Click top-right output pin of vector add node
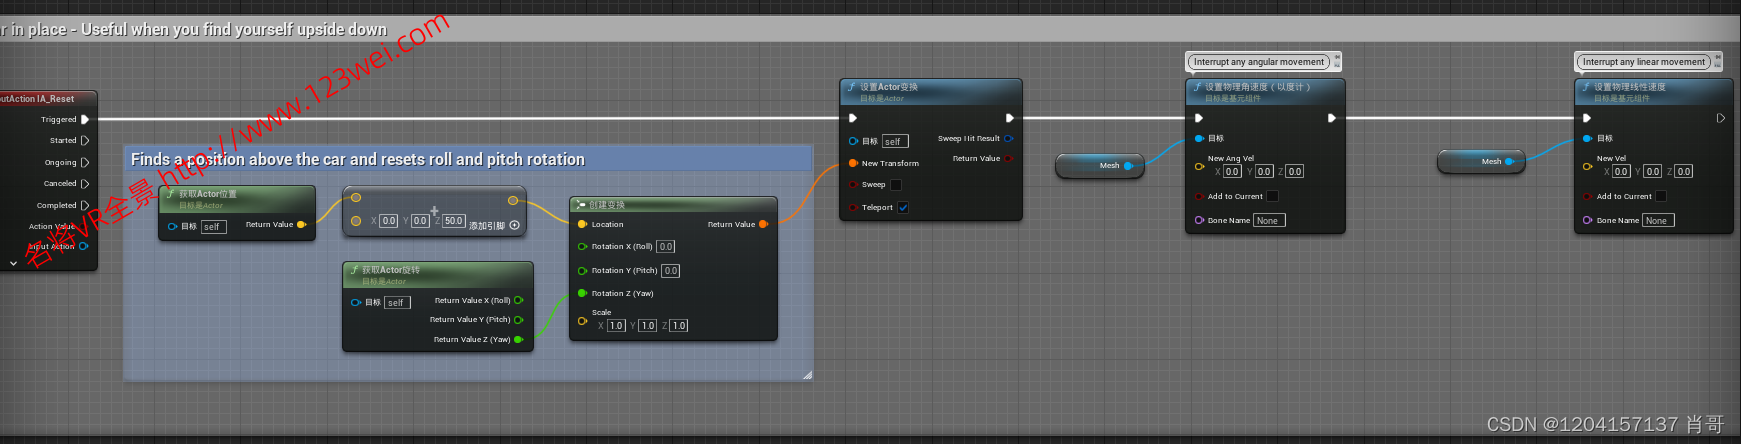The height and width of the screenshot is (444, 1741). (x=513, y=200)
